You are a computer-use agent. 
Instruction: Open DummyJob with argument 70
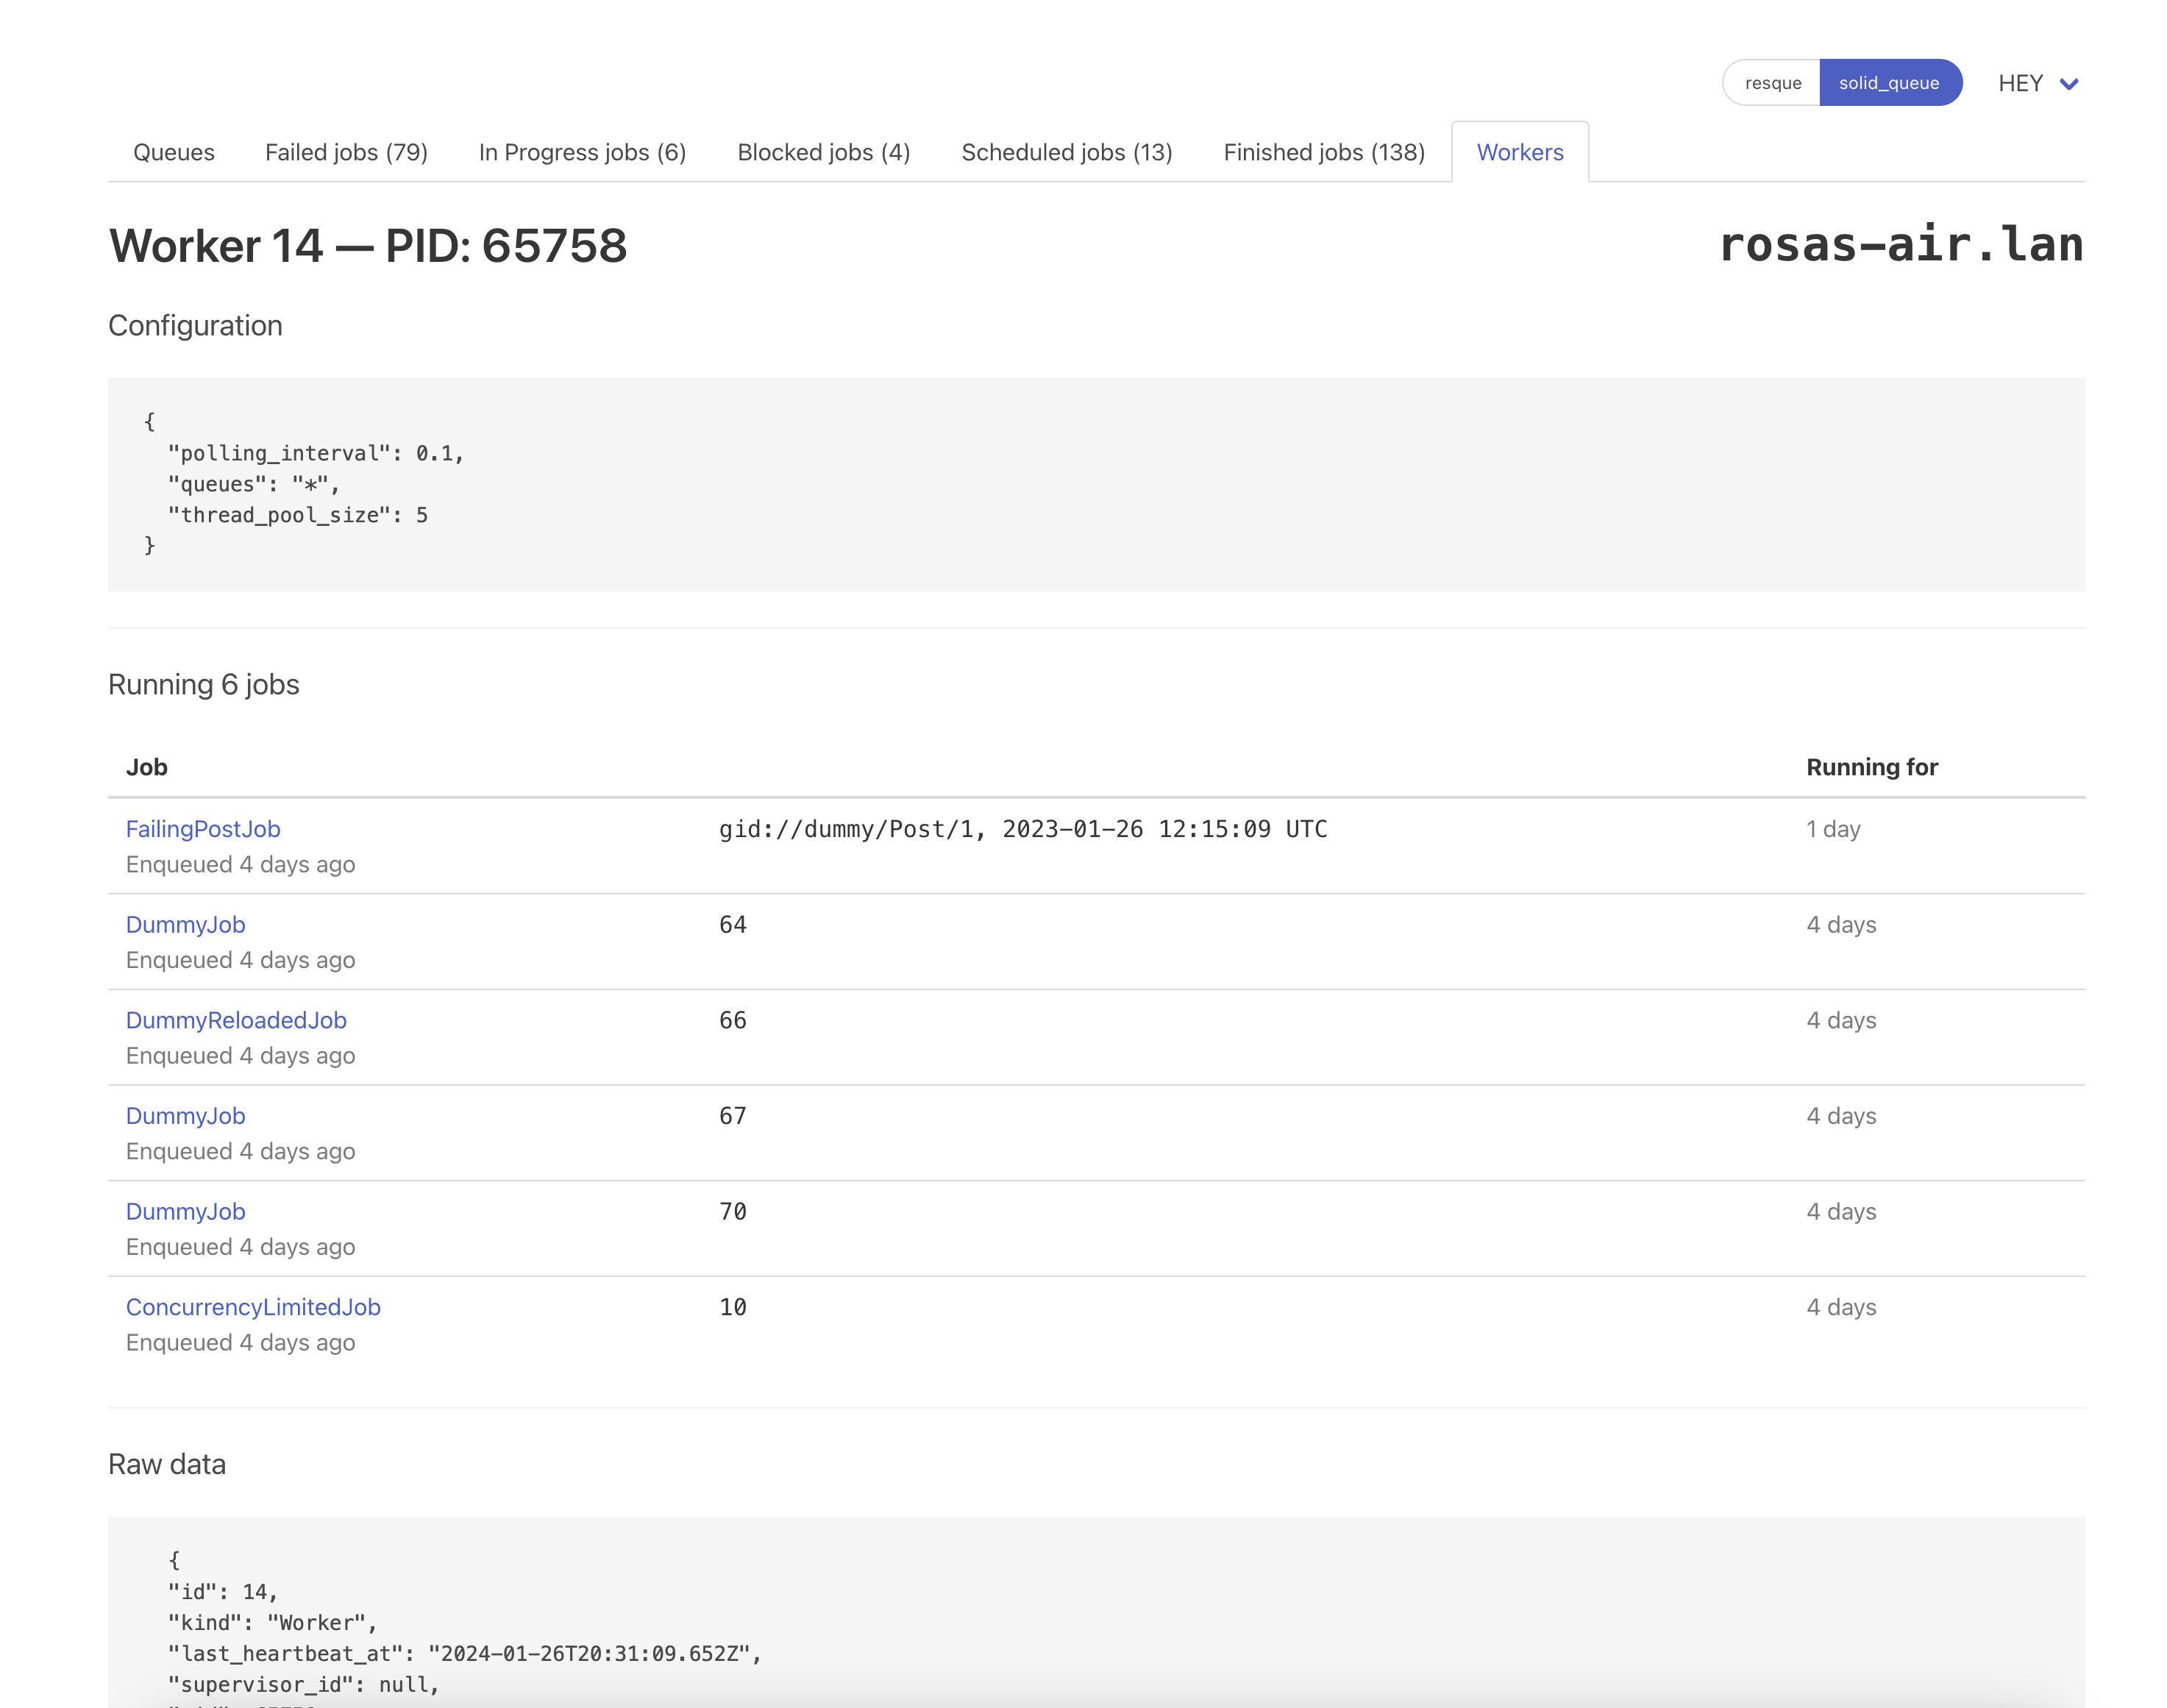coord(185,1211)
